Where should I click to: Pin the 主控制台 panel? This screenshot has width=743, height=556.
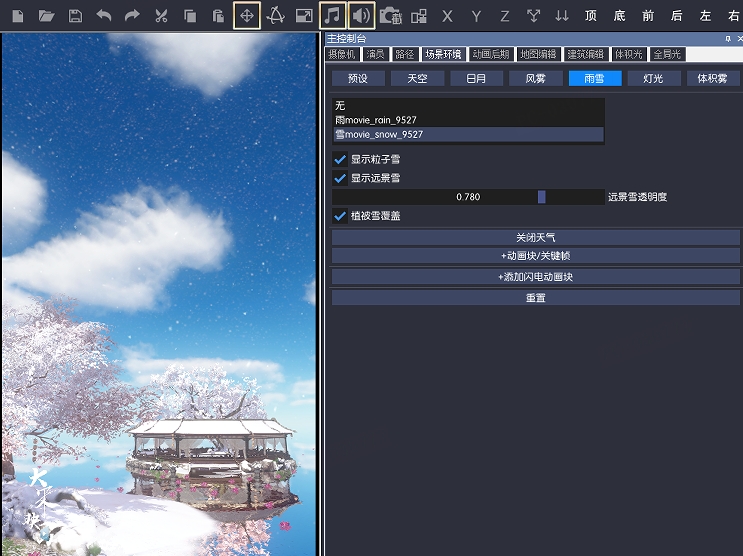coord(728,39)
